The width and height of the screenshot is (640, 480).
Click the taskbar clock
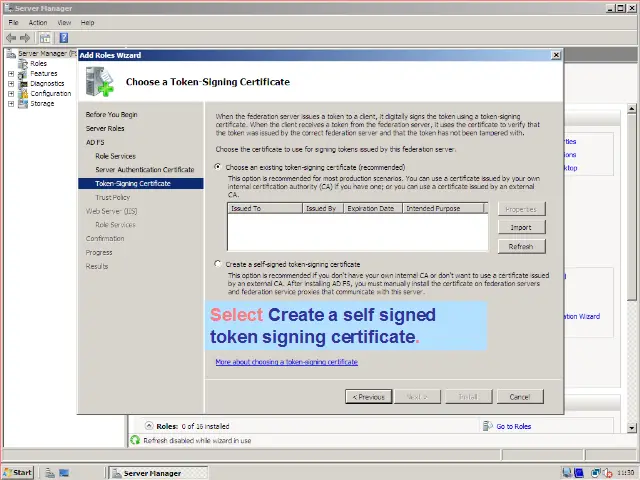point(626,473)
